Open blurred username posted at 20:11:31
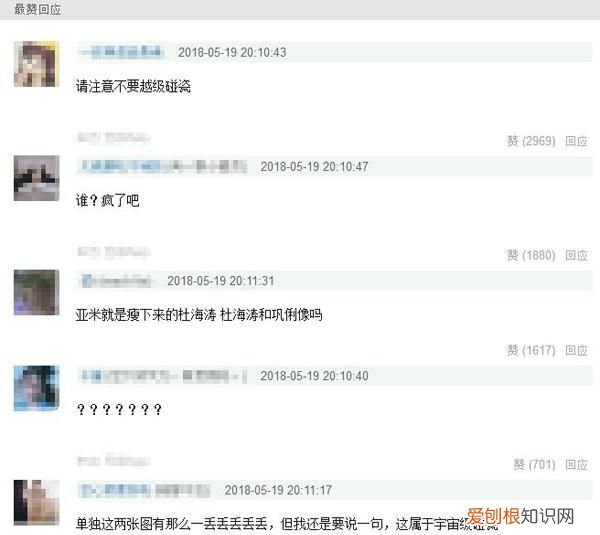 [x=117, y=281]
